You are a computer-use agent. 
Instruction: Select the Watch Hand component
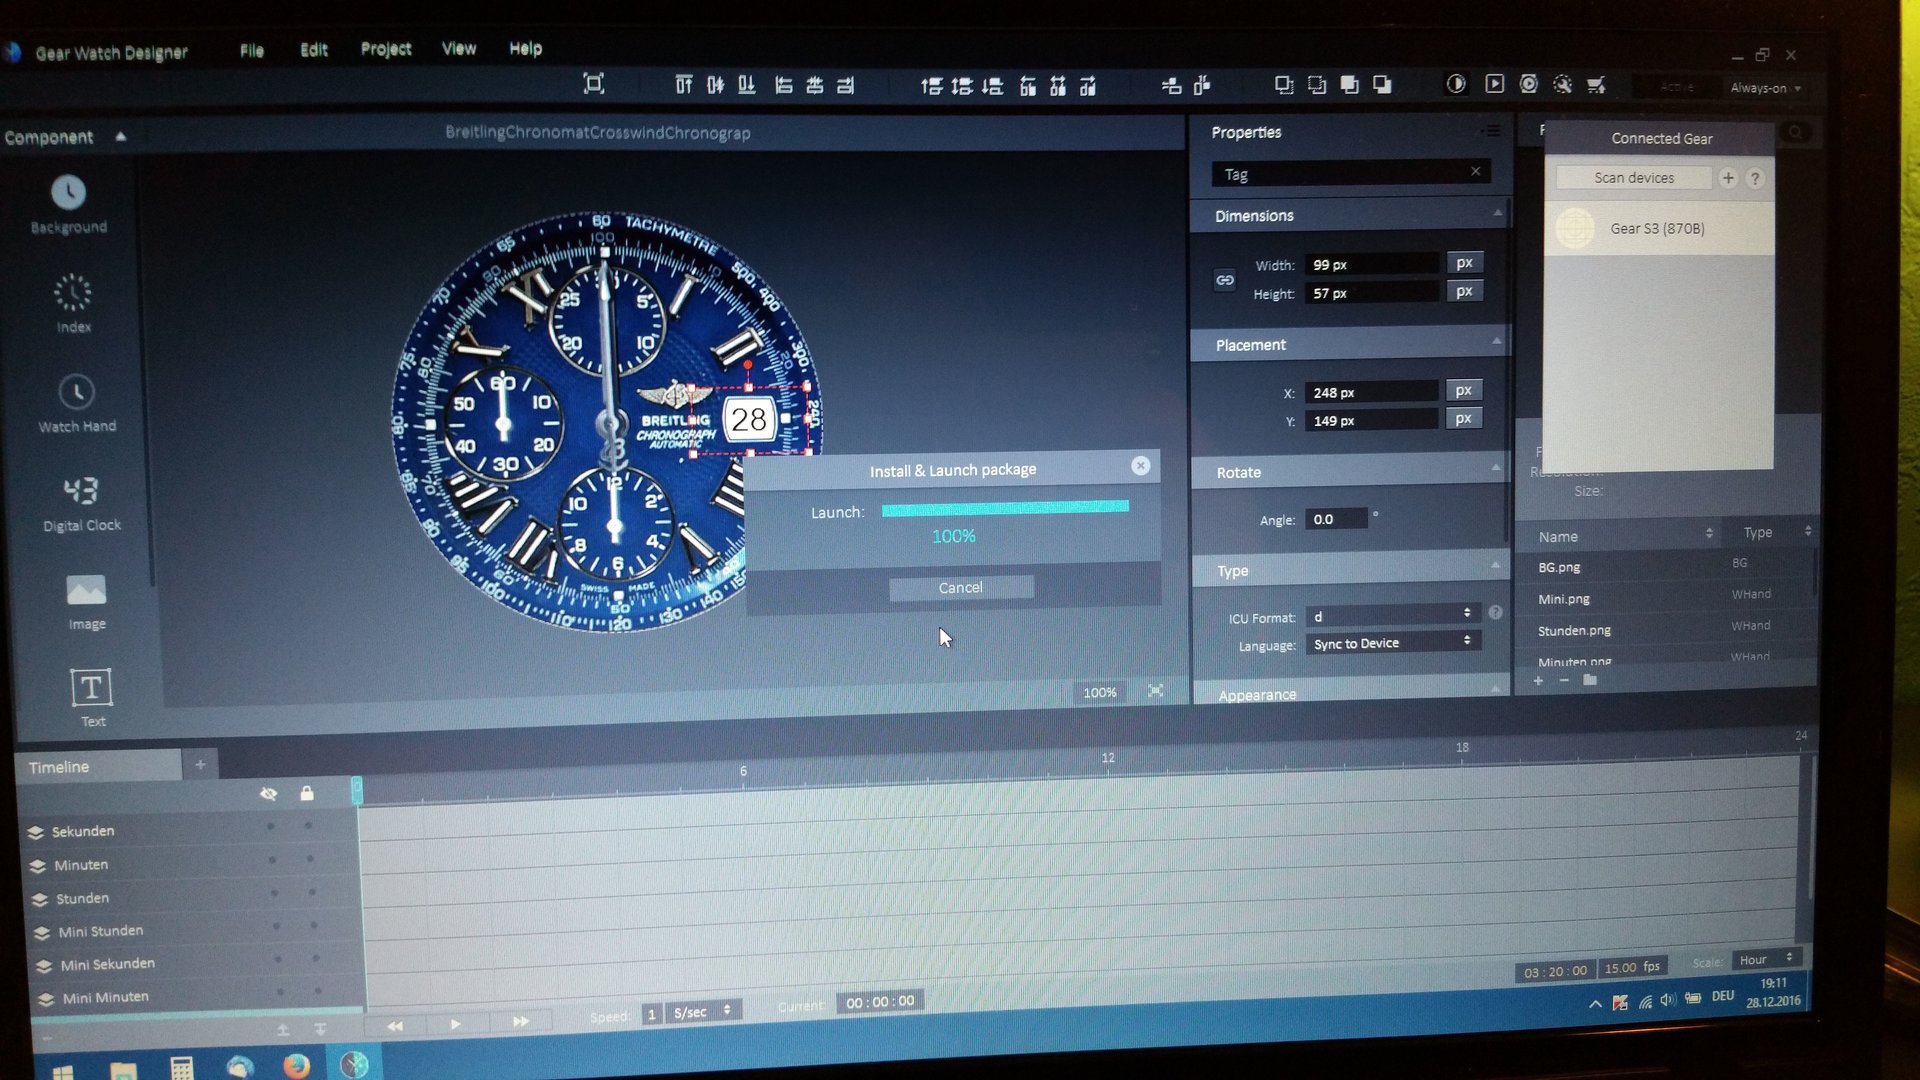tap(77, 403)
